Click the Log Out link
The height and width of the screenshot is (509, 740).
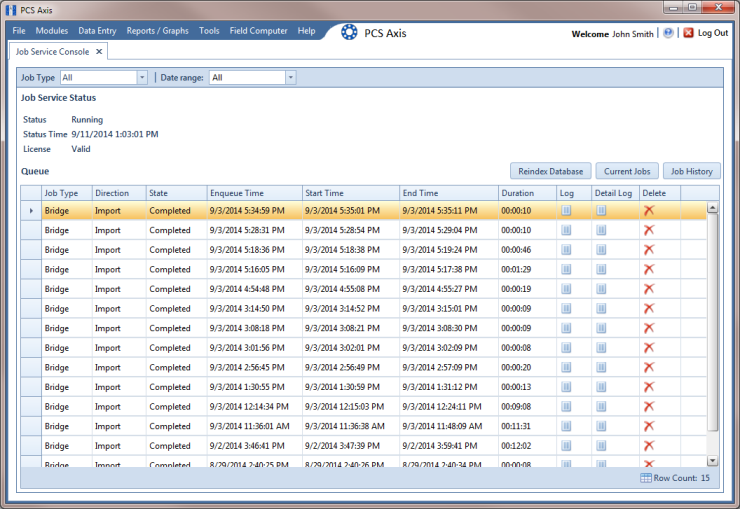click(x=713, y=33)
